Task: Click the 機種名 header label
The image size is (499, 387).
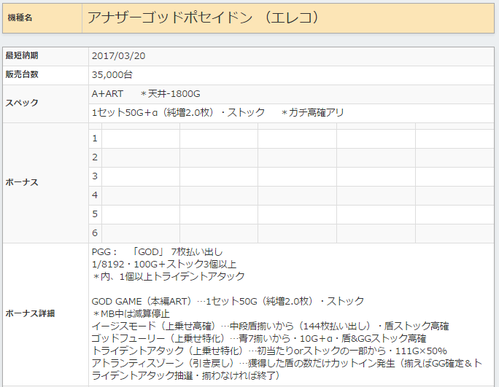Action: [x=20, y=18]
